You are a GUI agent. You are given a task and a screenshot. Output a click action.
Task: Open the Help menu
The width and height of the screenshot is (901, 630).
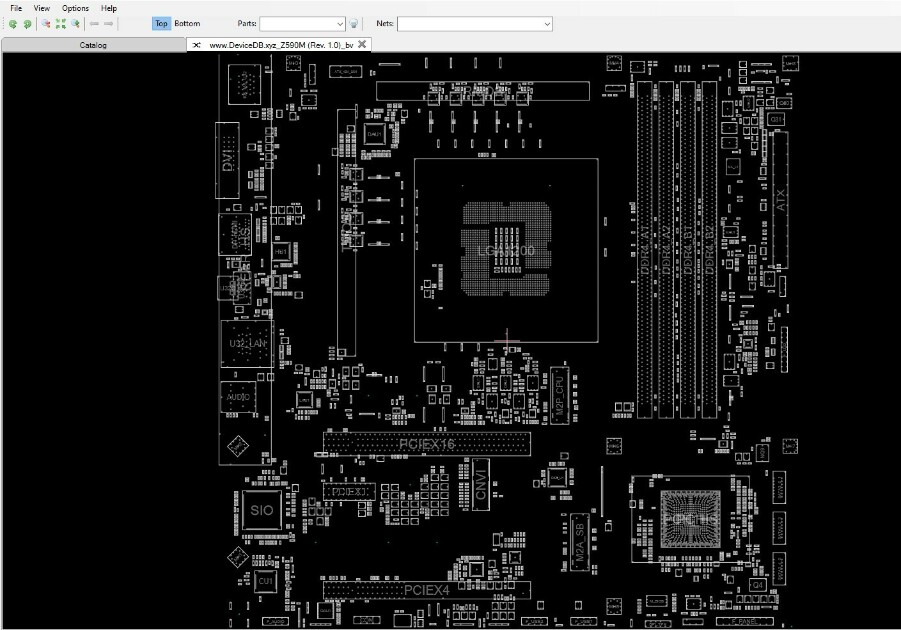point(109,8)
